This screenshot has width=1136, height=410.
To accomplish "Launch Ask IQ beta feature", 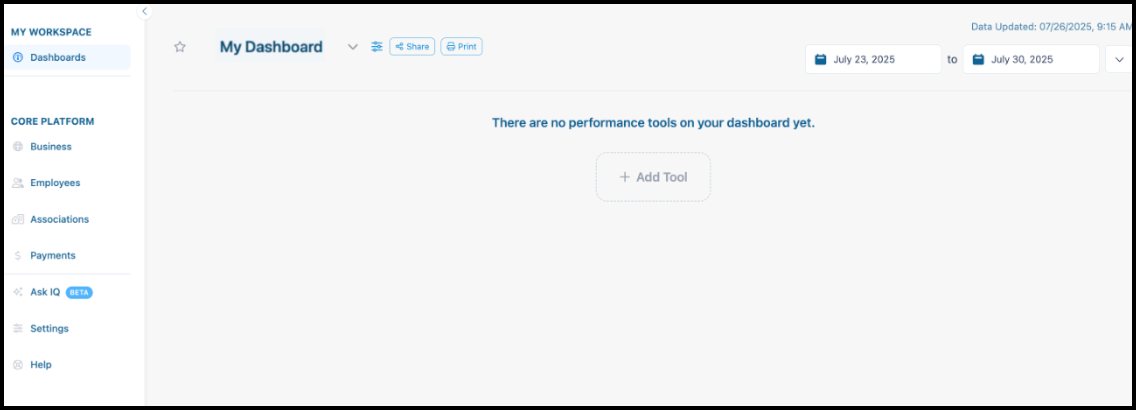I will [45, 292].
